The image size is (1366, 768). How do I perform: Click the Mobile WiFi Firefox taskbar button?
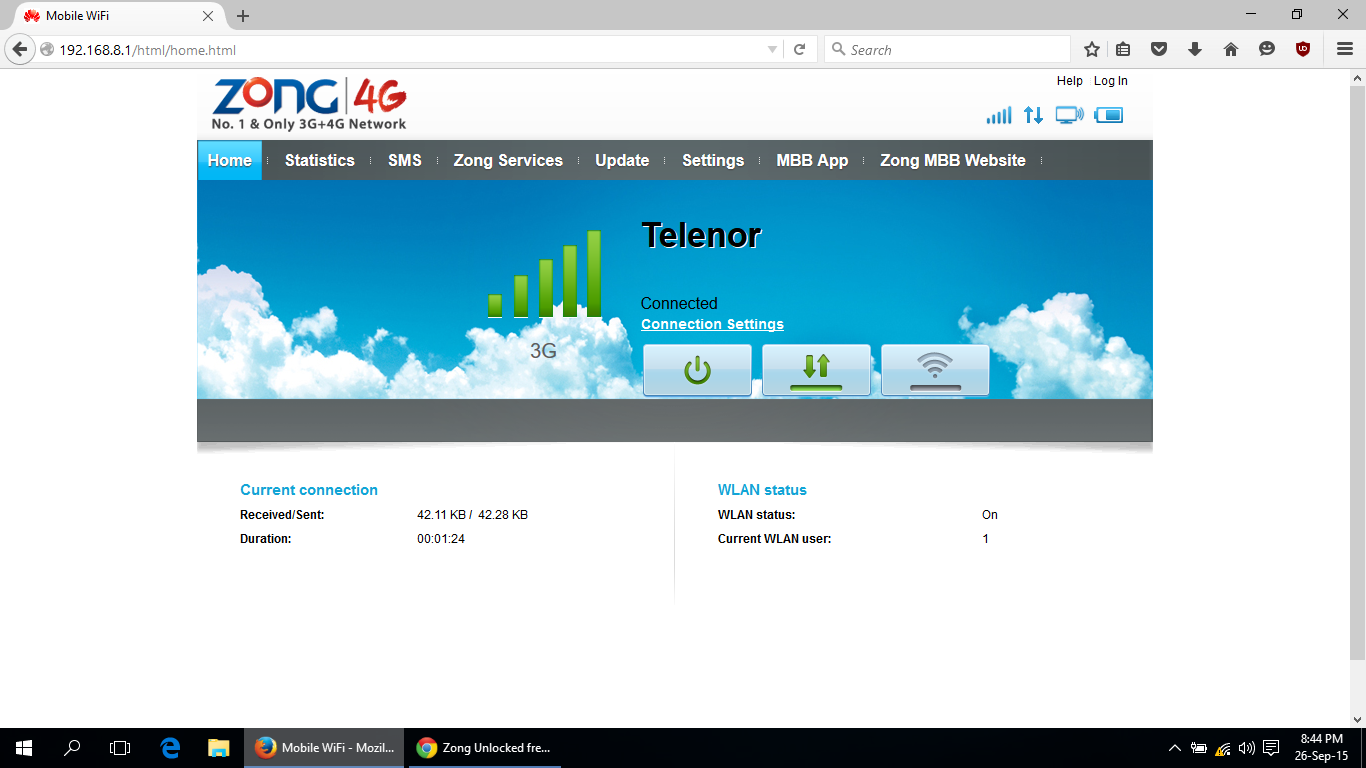tap(325, 747)
